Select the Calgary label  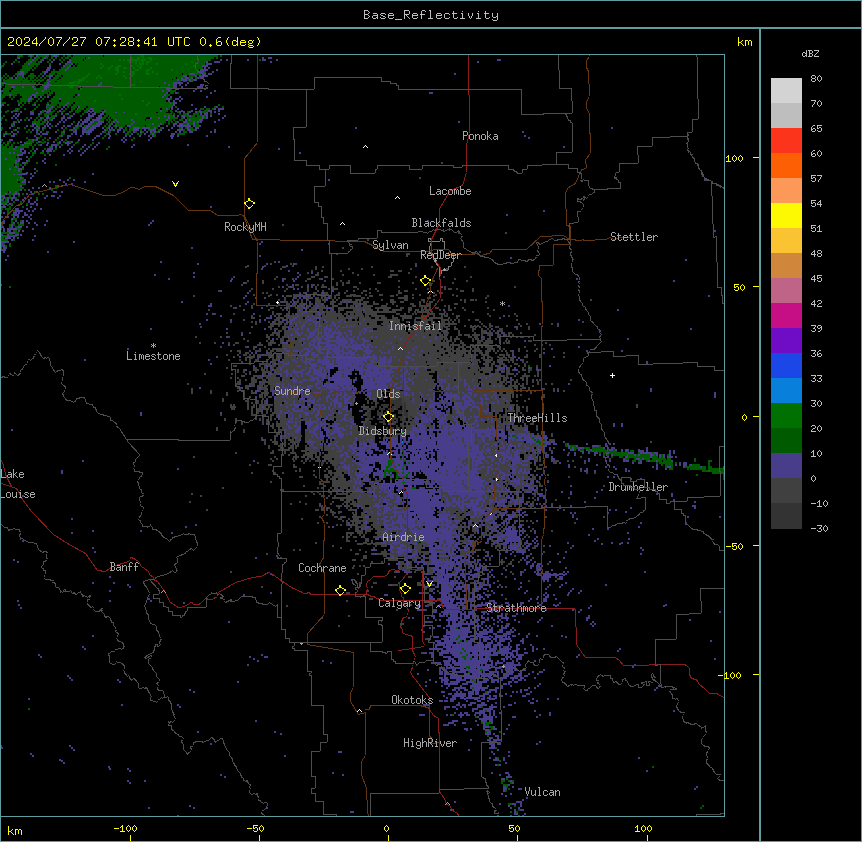pyautogui.click(x=399, y=603)
